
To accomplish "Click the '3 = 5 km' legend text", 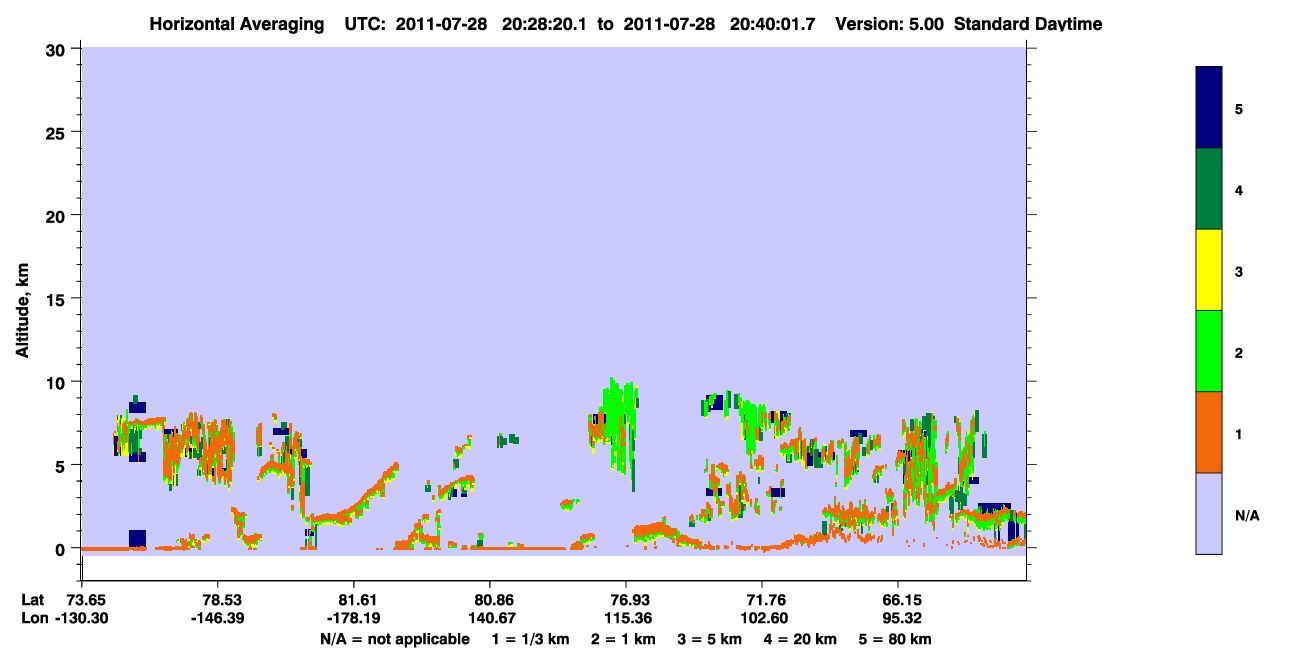I will (711, 639).
